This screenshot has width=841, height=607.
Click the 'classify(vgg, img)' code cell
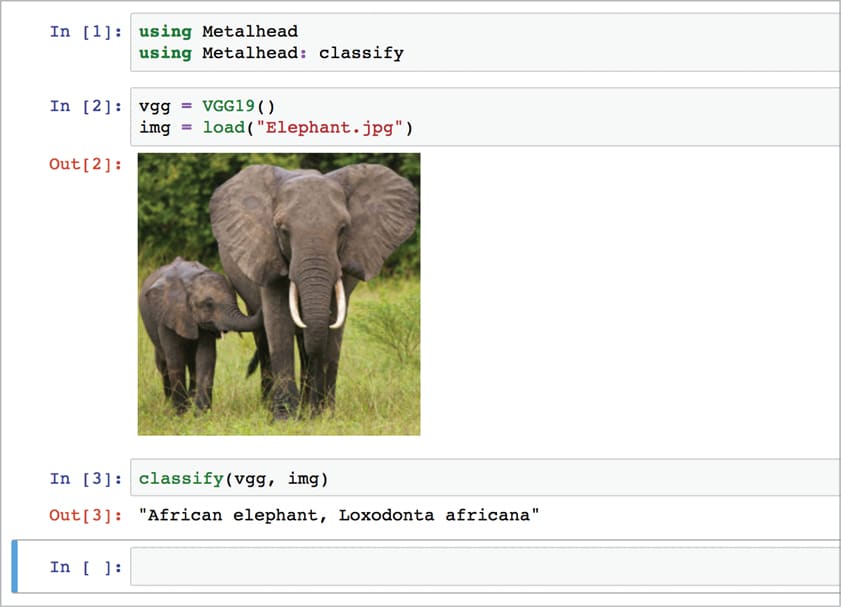(233, 479)
